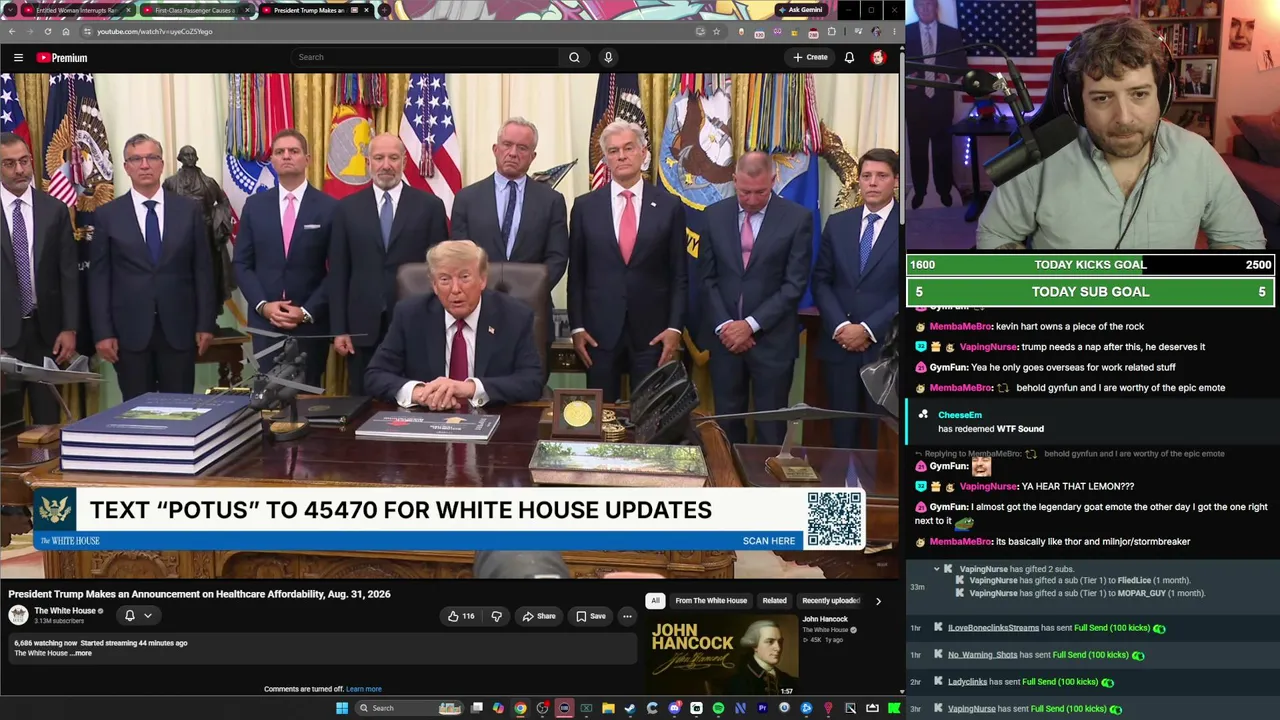1280x720 pixels.
Task: Start voice search with the microphone
Action: pyautogui.click(x=608, y=57)
